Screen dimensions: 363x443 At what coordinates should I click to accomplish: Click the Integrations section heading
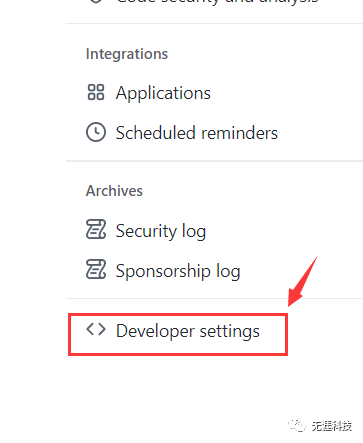(x=127, y=54)
